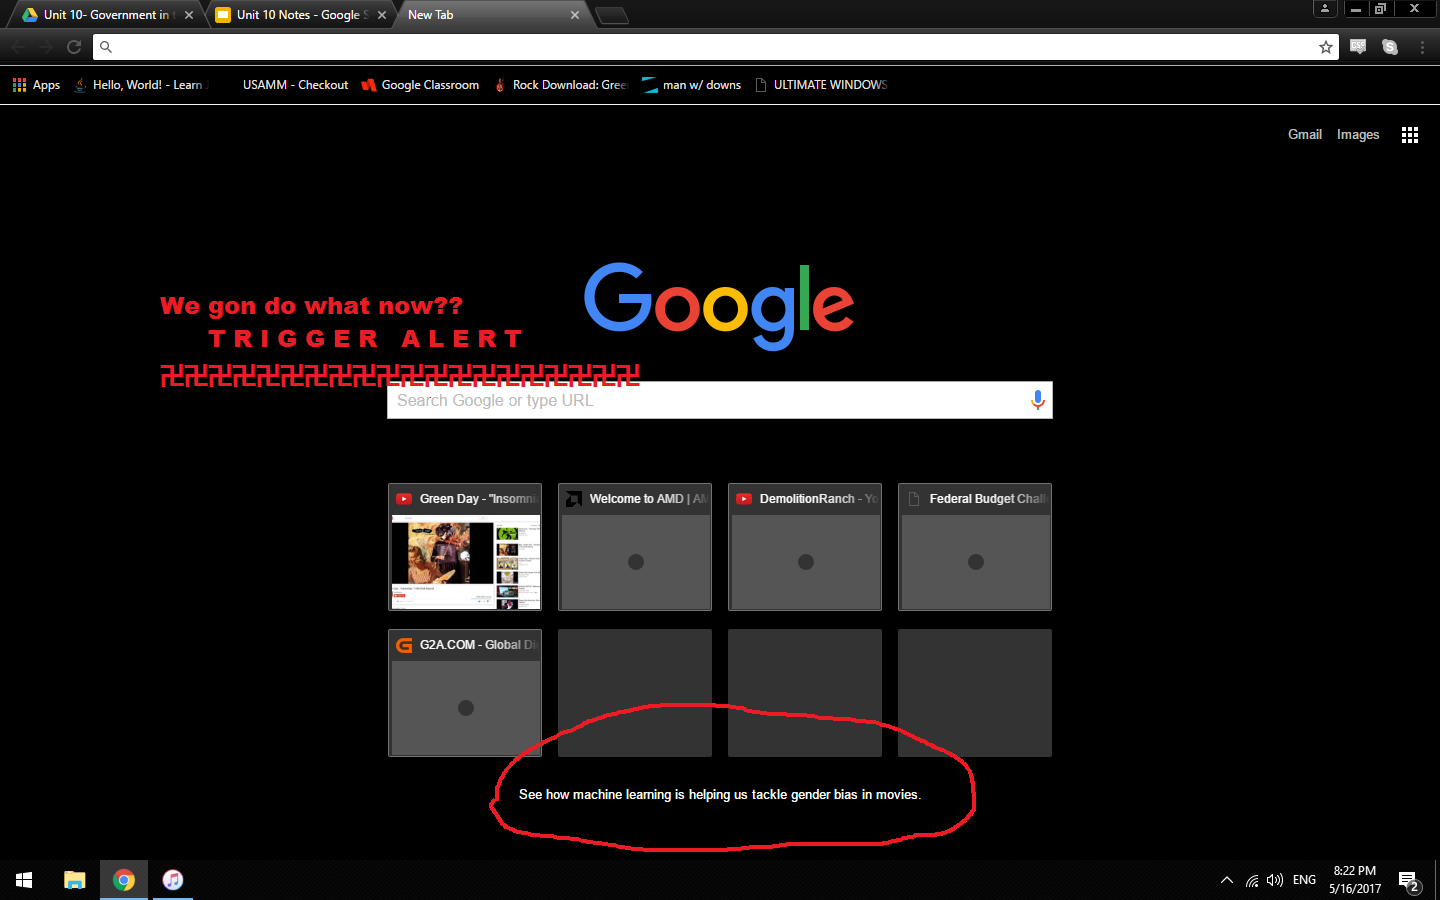Go to Google Images
The height and width of the screenshot is (900, 1440).
click(1358, 134)
